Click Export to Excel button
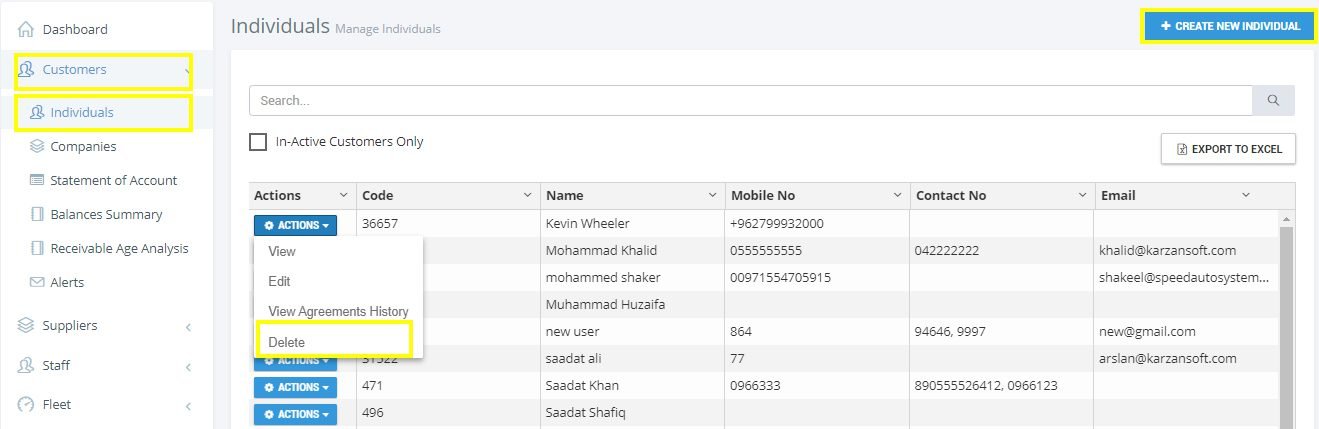Image resolution: width=1319 pixels, height=429 pixels. click(x=1228, y=149)
